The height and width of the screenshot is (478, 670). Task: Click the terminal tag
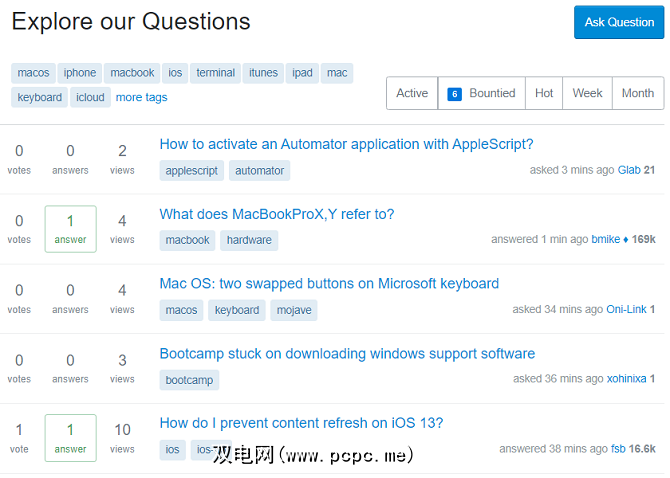pos(215,73)
